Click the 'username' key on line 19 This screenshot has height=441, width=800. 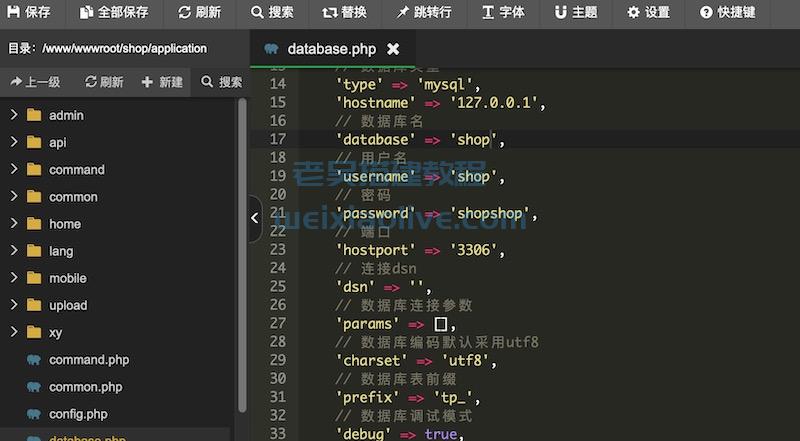pyautogui.click(x=376, y=176)
